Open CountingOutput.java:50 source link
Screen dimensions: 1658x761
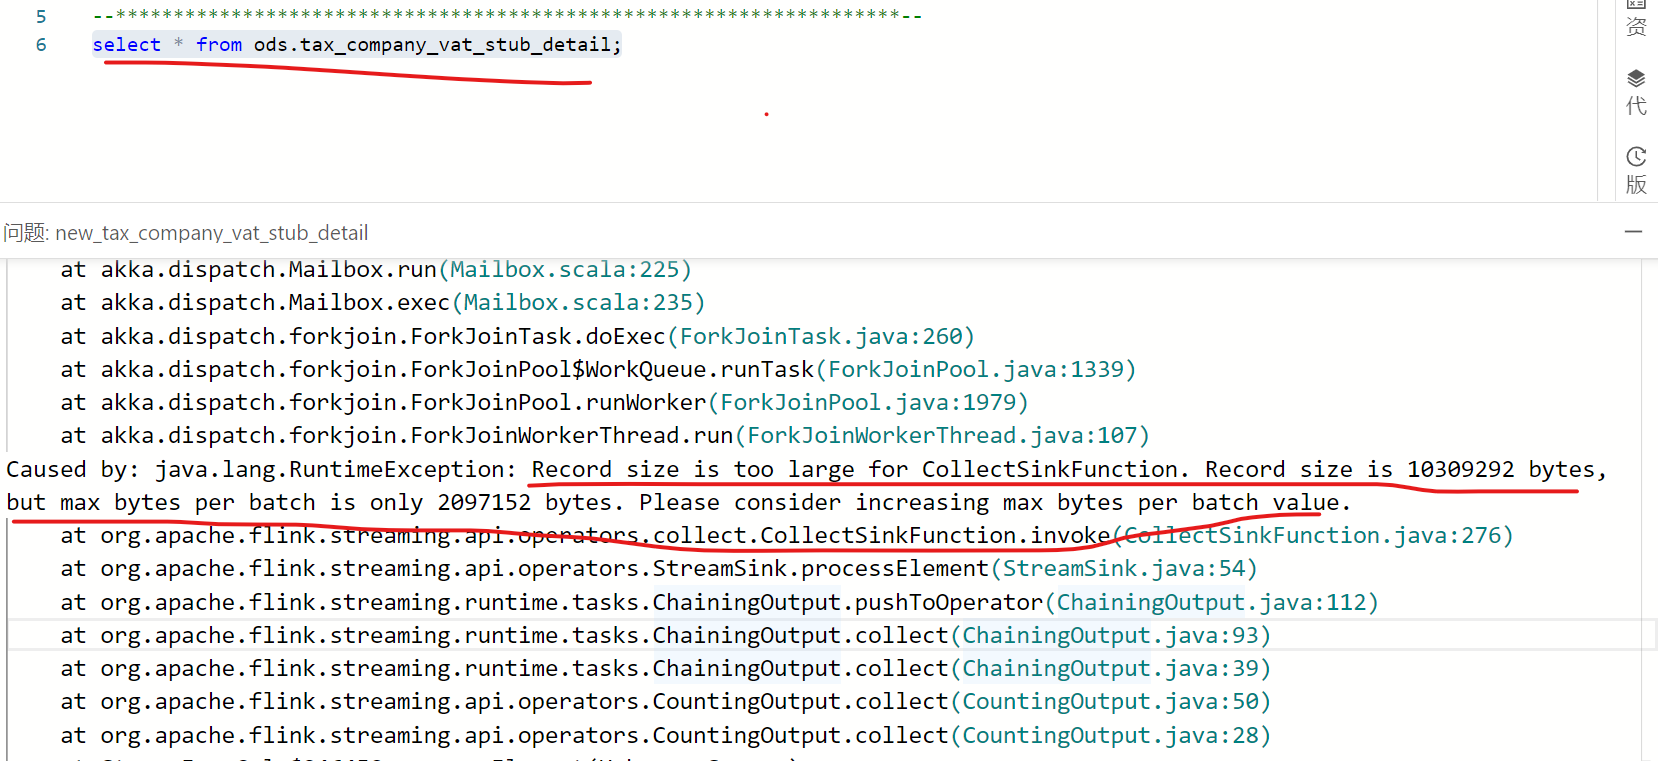click(x=1111, y=702)
